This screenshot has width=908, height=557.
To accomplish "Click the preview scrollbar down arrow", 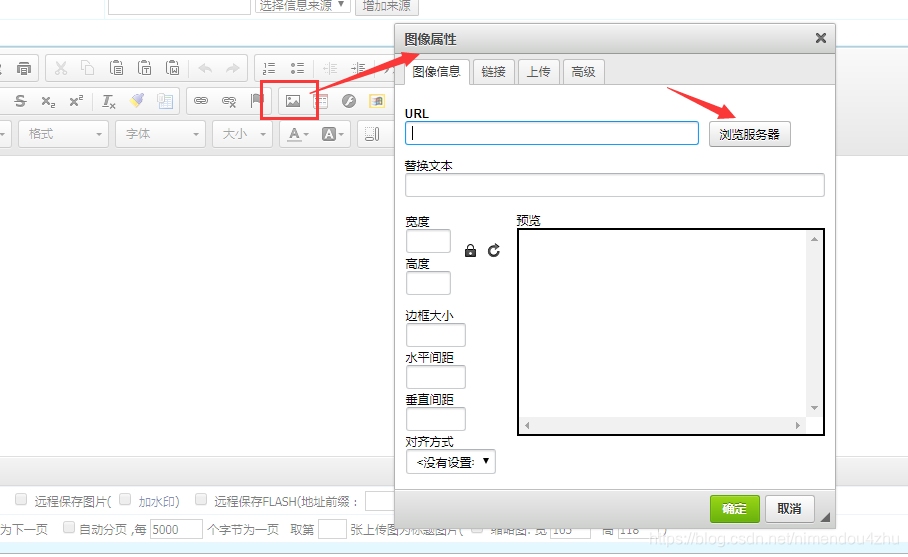I will [x=814, y=408].
